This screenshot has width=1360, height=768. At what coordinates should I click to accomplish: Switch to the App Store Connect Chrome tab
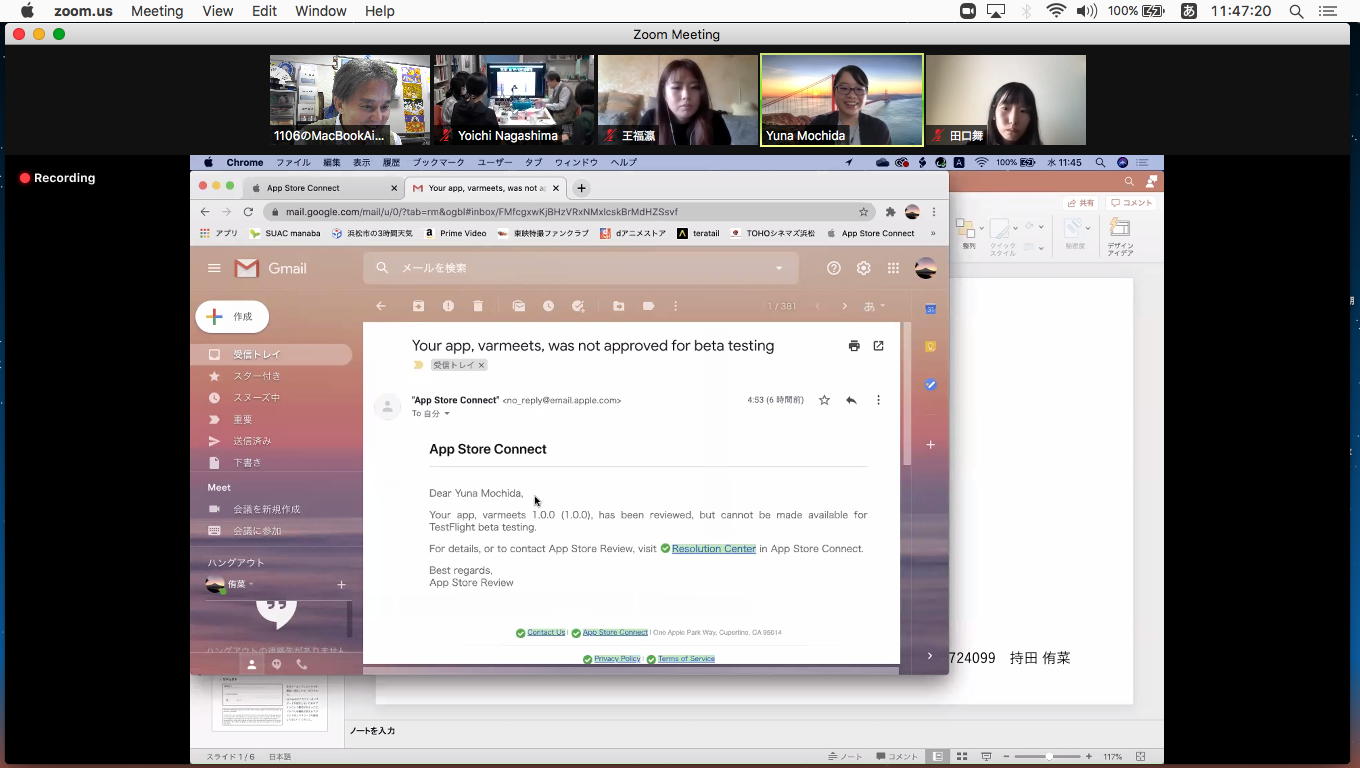coord(324,188)
